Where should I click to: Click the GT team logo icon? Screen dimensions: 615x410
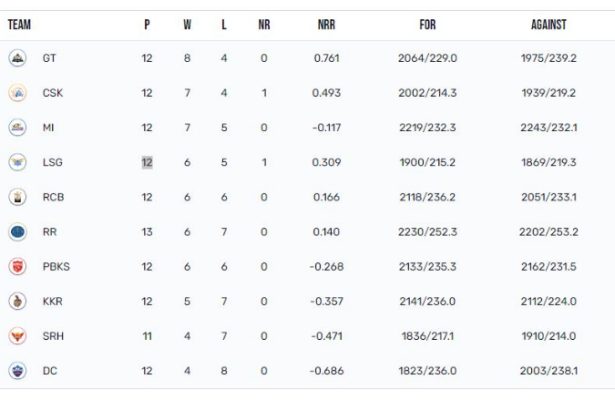(x=17, y=58)
